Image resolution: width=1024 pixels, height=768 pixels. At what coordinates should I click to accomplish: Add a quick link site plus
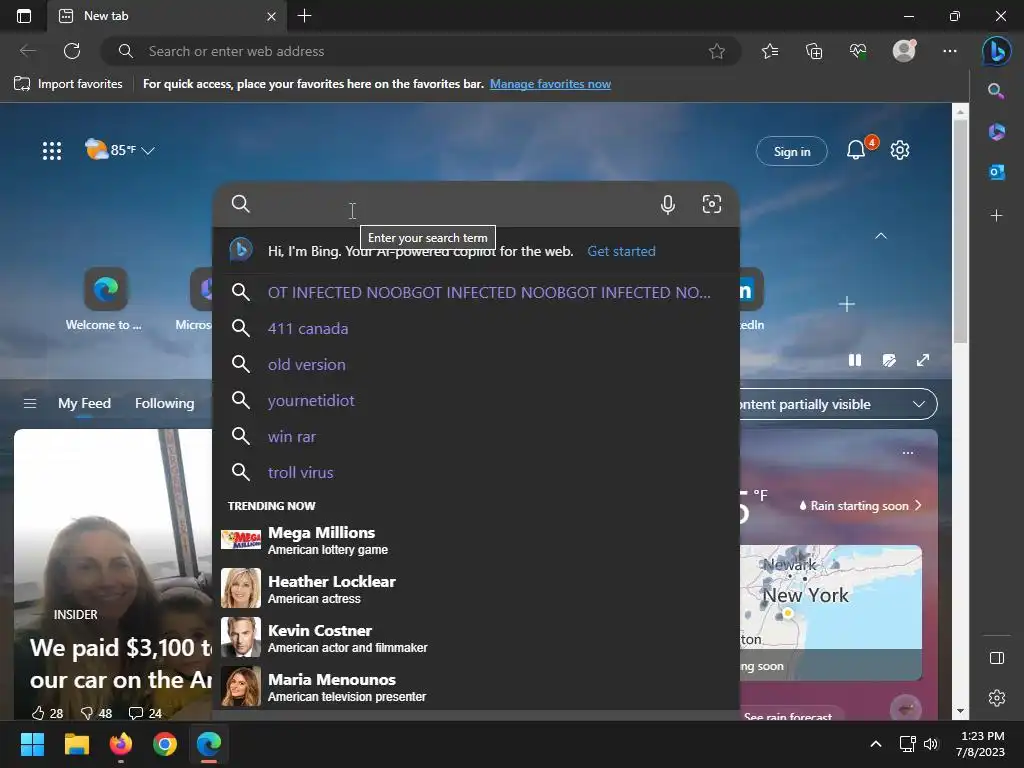(x=846, y=304)
